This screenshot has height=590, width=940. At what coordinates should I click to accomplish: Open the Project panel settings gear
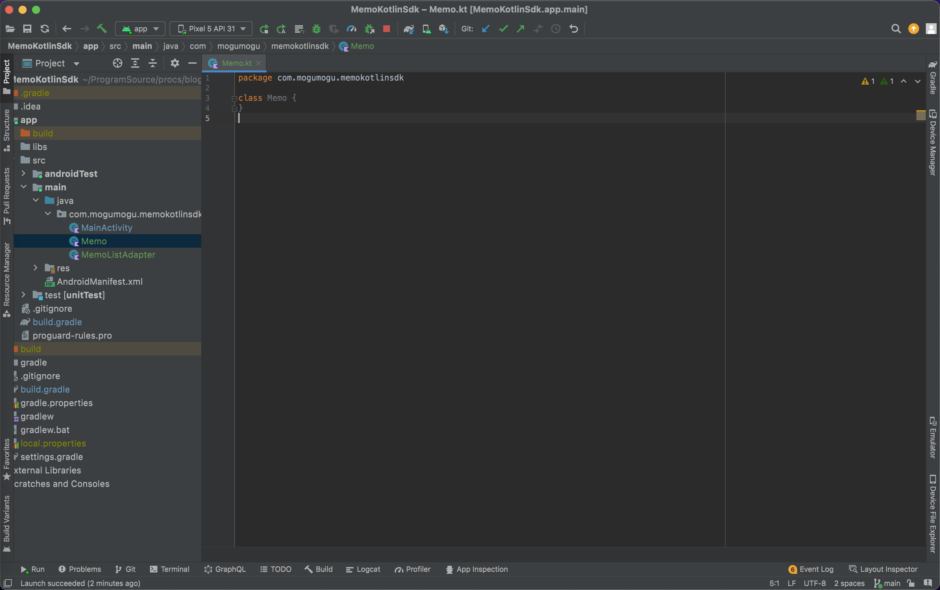click(175, 62)
